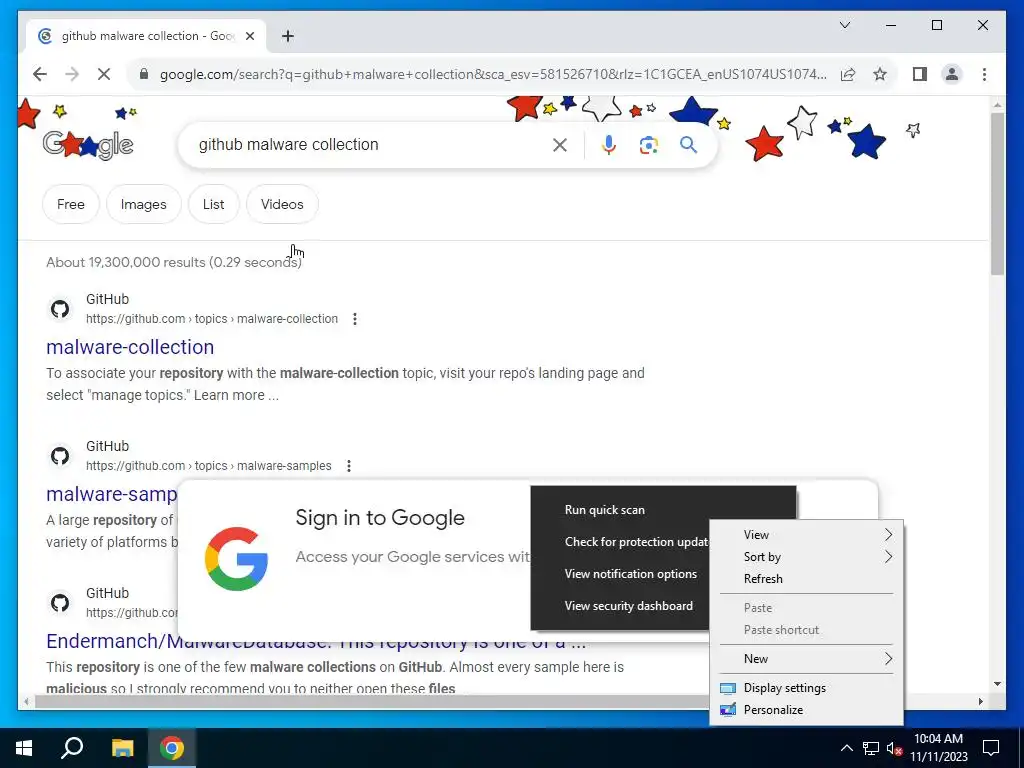The height and width of the screenshot is (768, 1024).
Task: Click the Chrome taskbar icon
Action: tap(172, 748)
